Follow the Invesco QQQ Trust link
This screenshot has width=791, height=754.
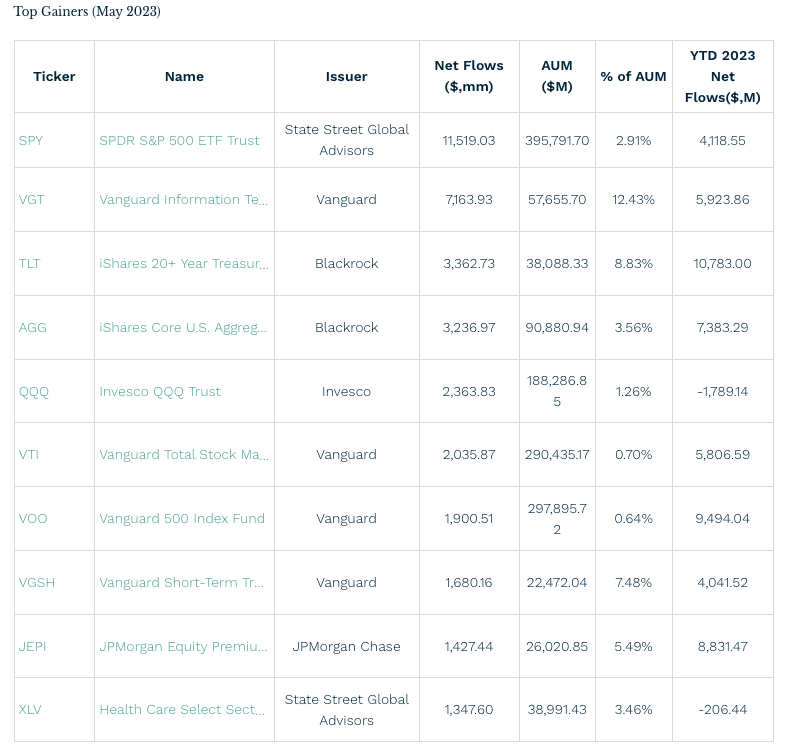tap(160, 392)
